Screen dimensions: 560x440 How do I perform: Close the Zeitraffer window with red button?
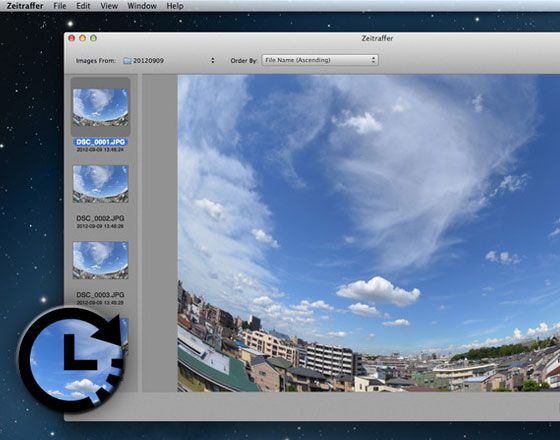[x=72, y=38]
